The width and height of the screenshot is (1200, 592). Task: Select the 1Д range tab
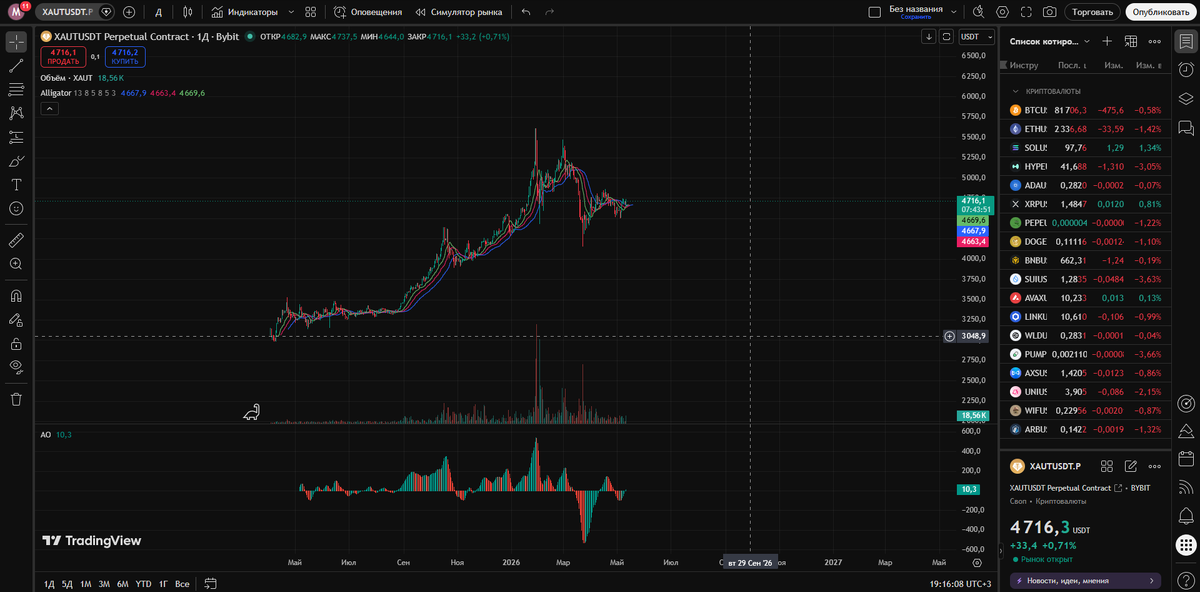click(49, 583)
